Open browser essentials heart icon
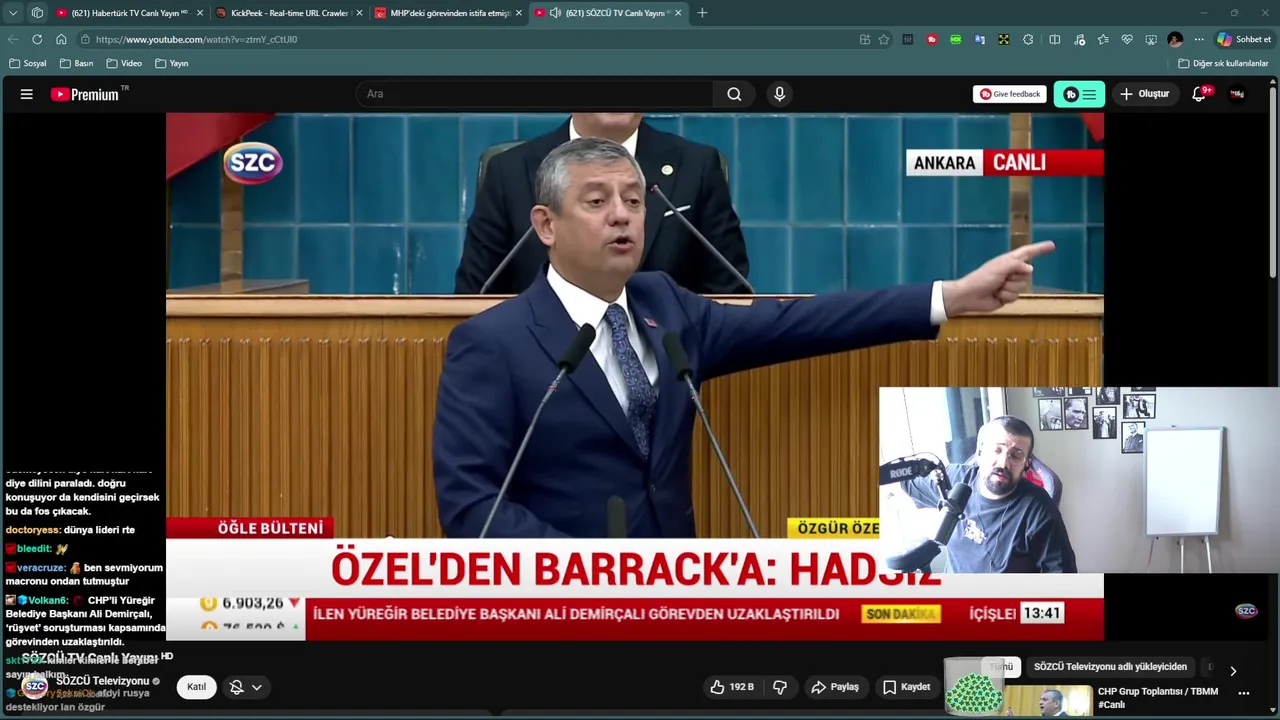 click(1127, 39)
